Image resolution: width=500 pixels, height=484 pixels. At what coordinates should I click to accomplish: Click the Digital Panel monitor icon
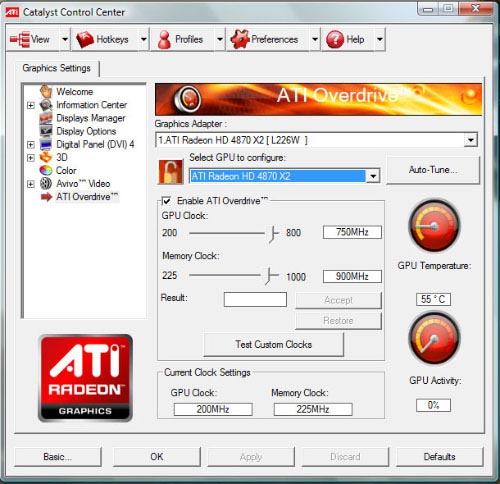46,144
